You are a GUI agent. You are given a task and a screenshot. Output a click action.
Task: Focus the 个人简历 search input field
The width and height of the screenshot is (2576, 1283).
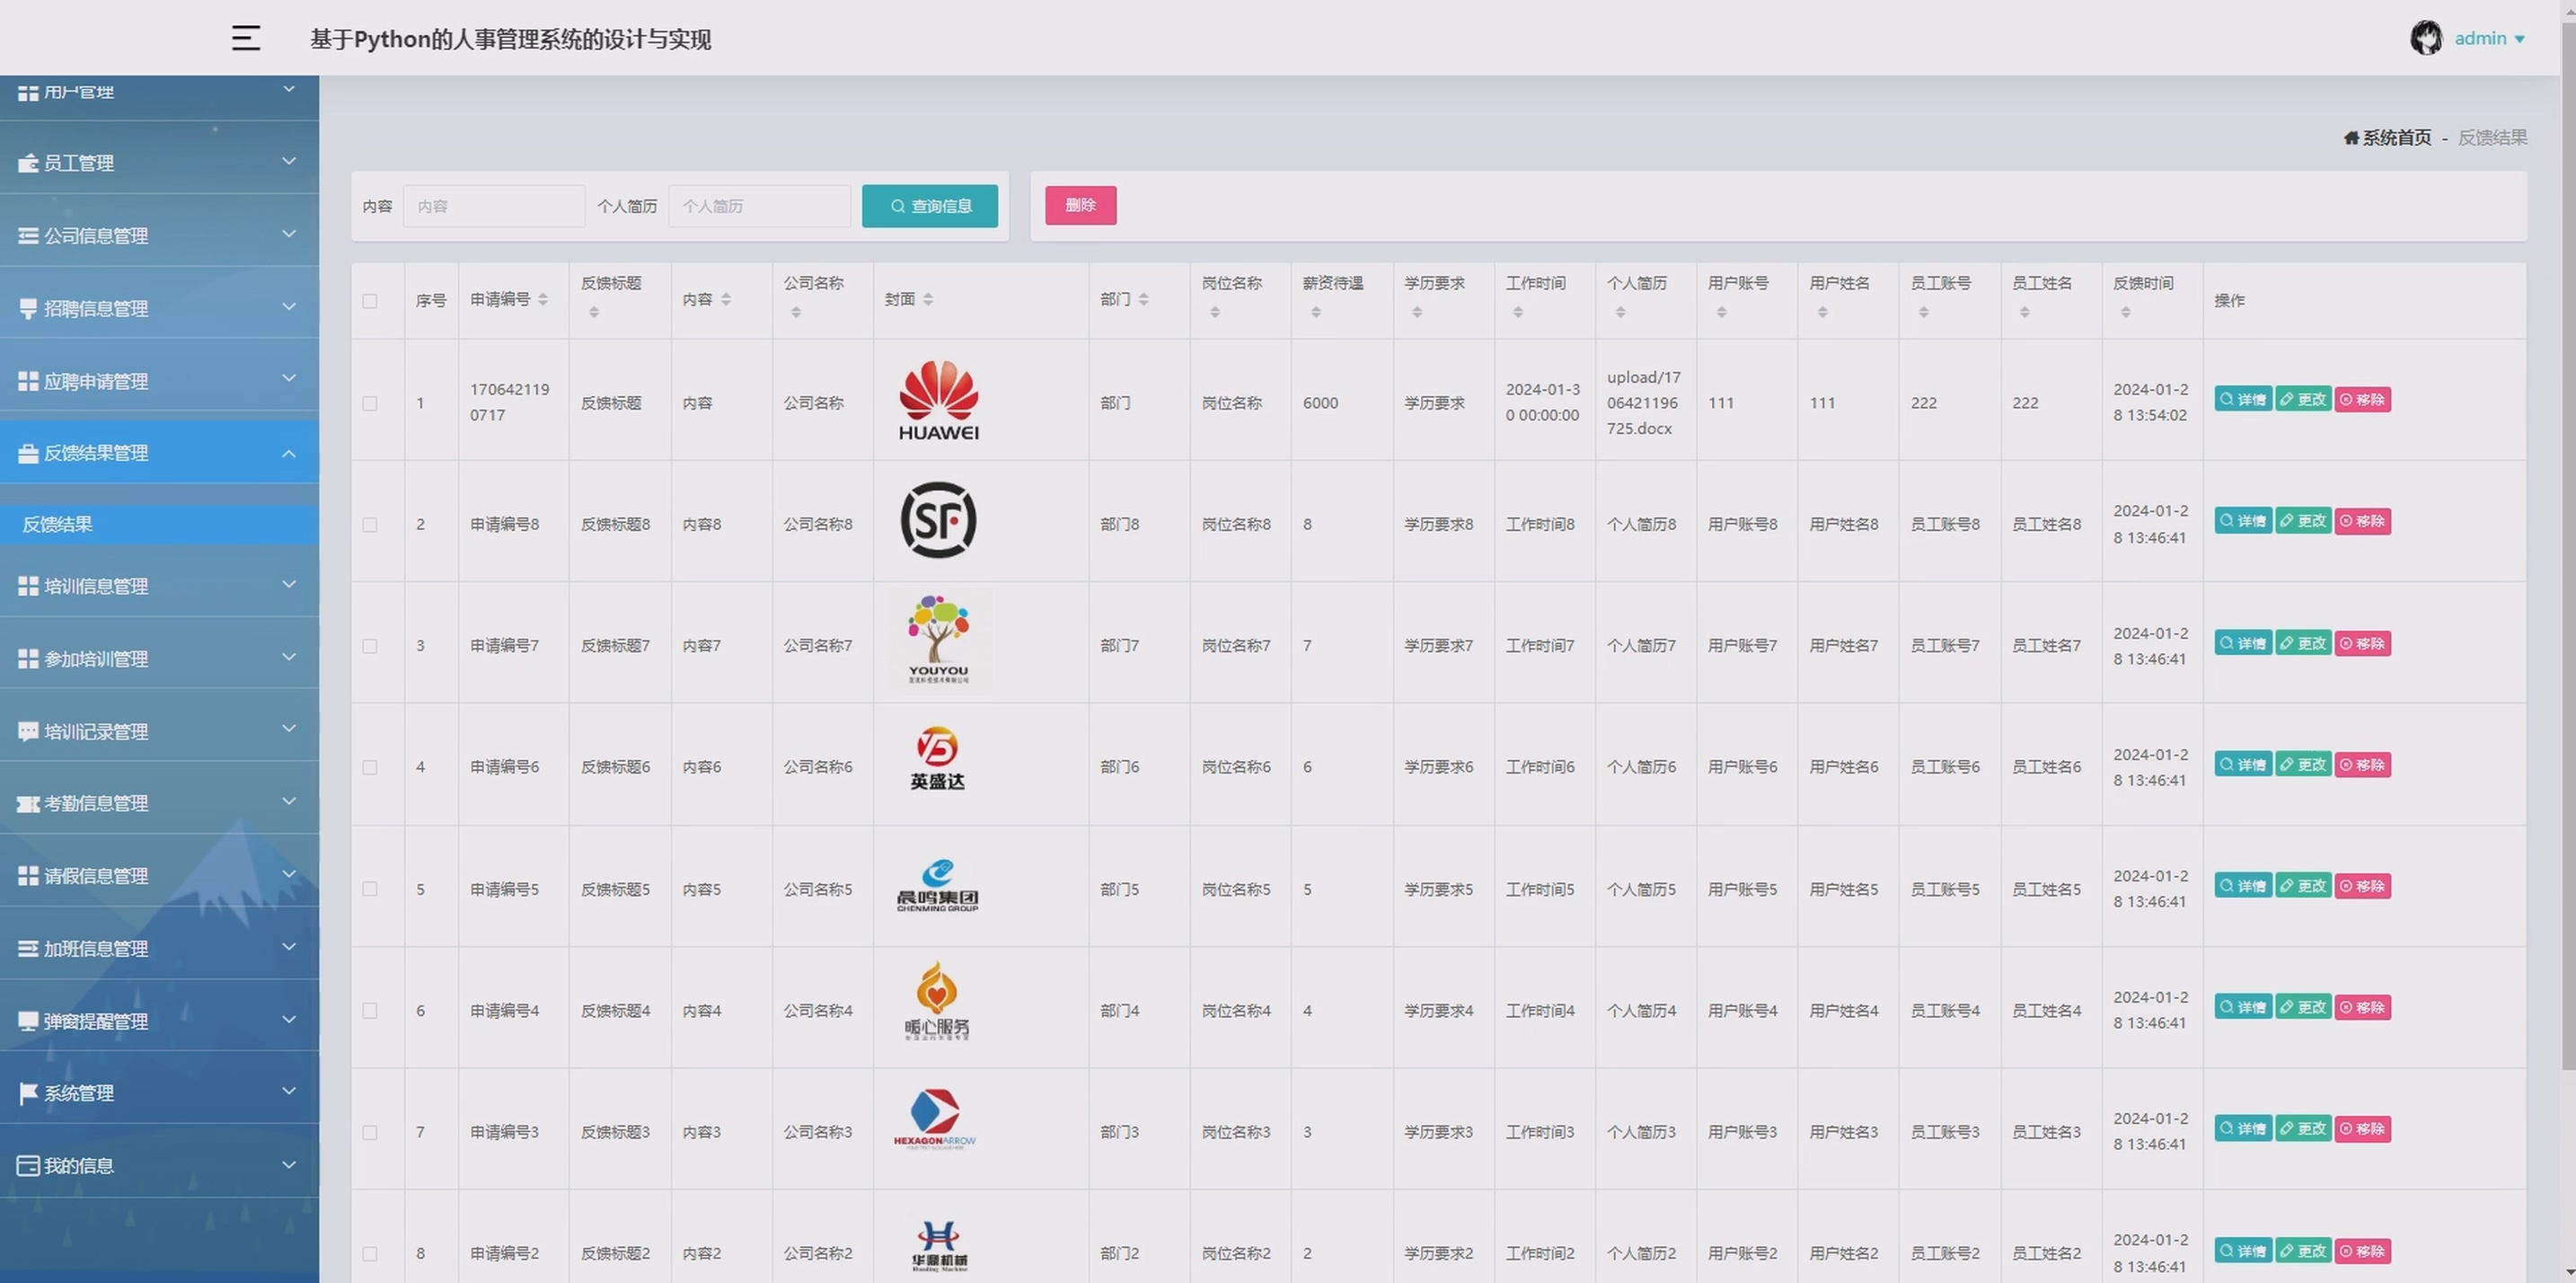(760, 206)
